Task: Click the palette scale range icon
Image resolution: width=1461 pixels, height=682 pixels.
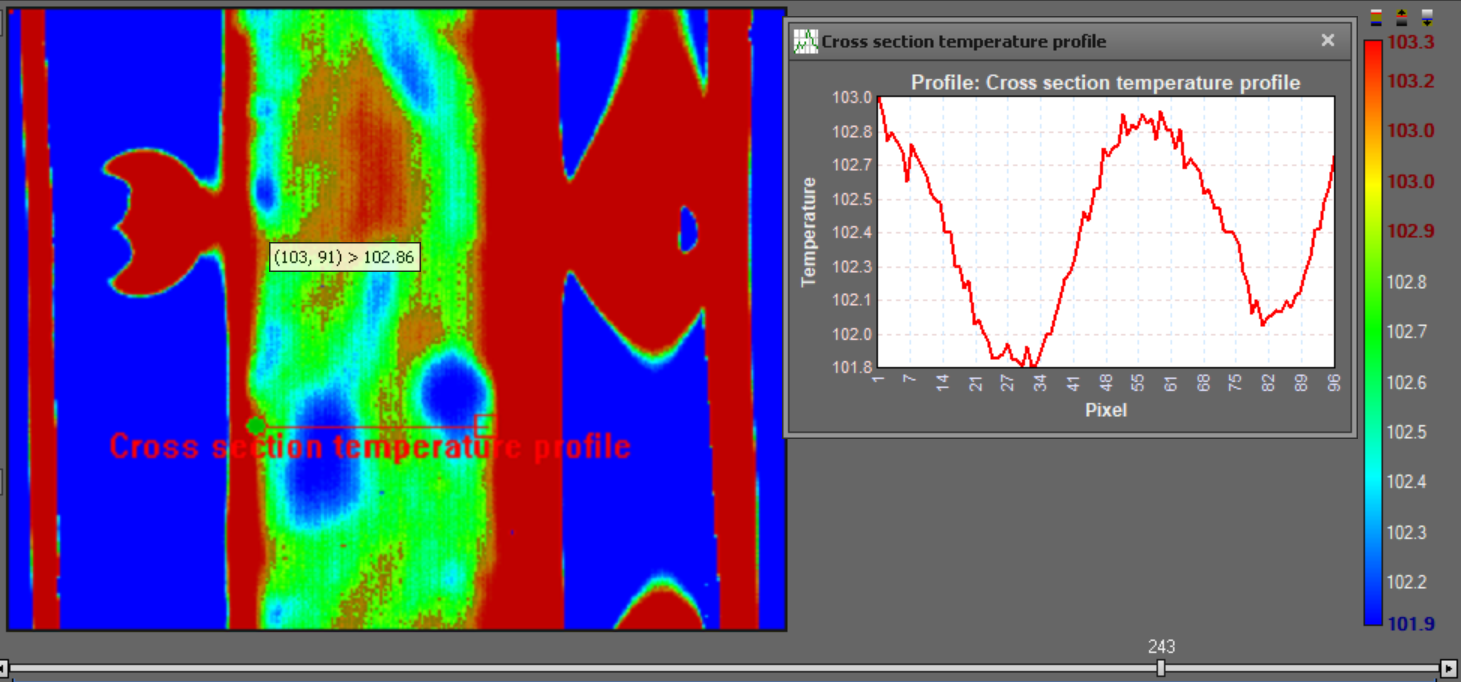Action: point(1377,17)
